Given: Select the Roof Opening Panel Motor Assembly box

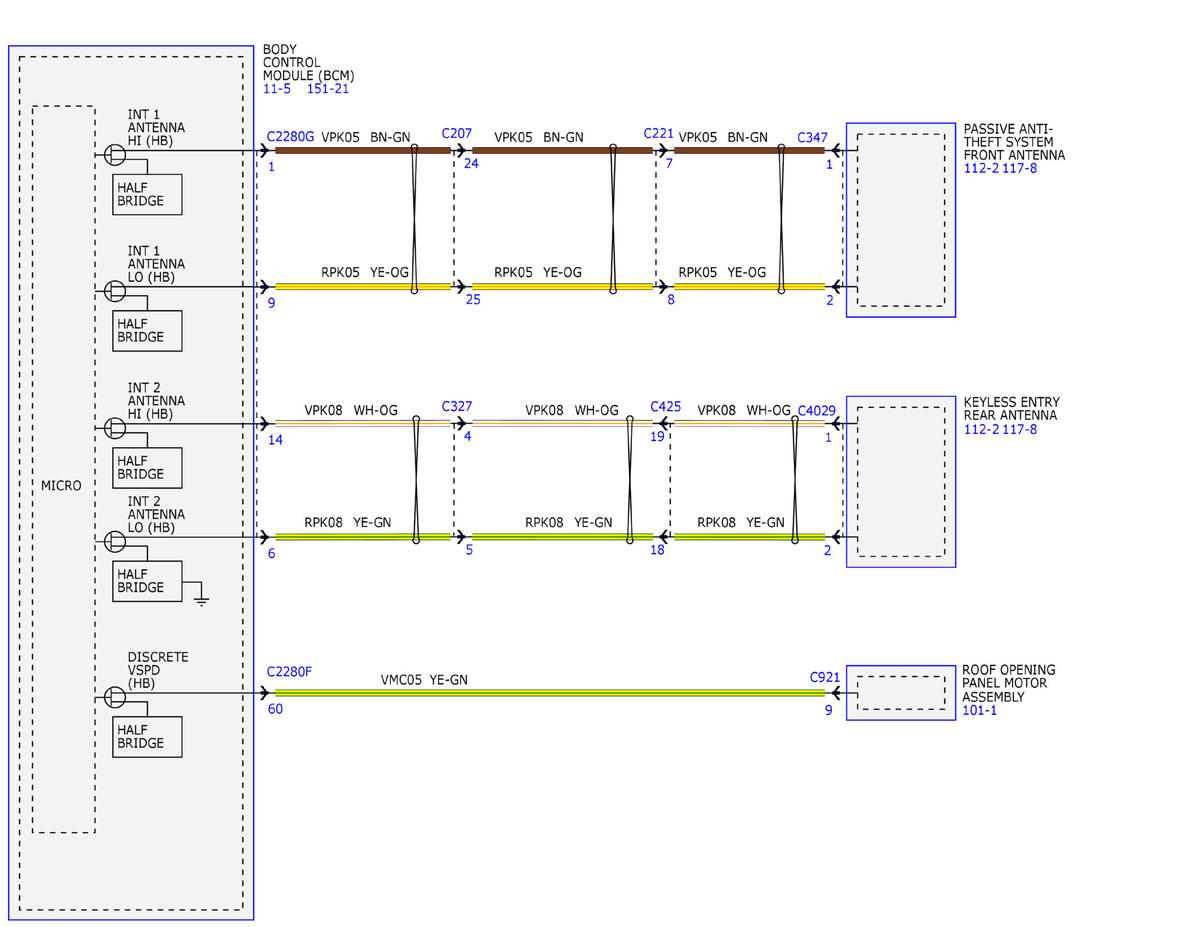Looking at the screenshot, I should click(x=900, y=693).
